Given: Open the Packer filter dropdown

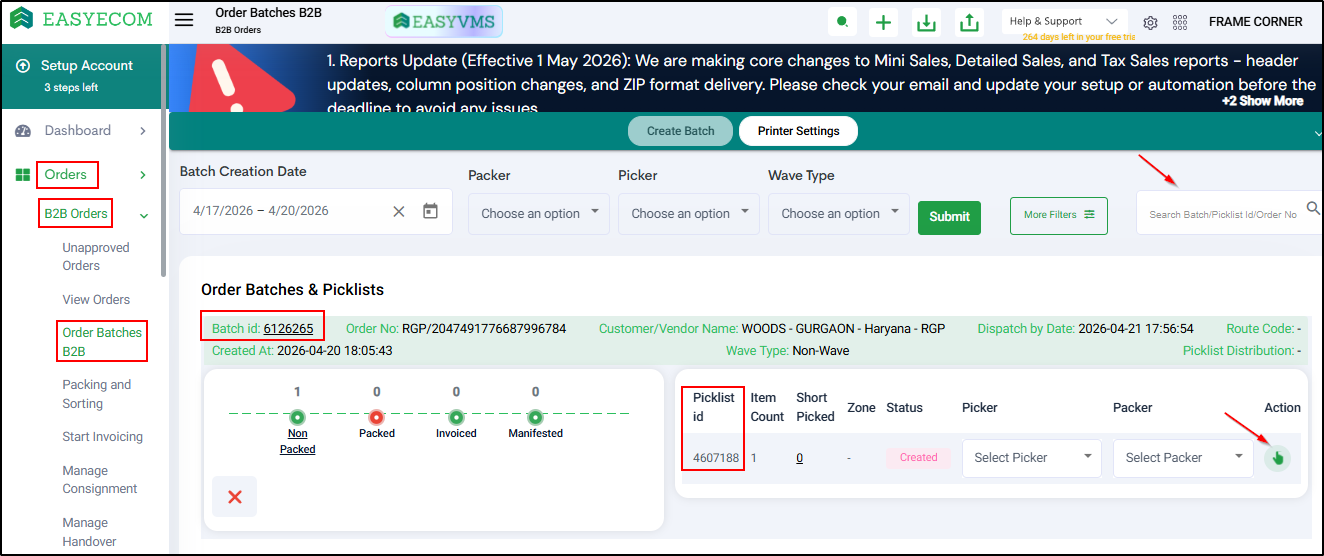Looking at the screenshot, I should [539, 214].
